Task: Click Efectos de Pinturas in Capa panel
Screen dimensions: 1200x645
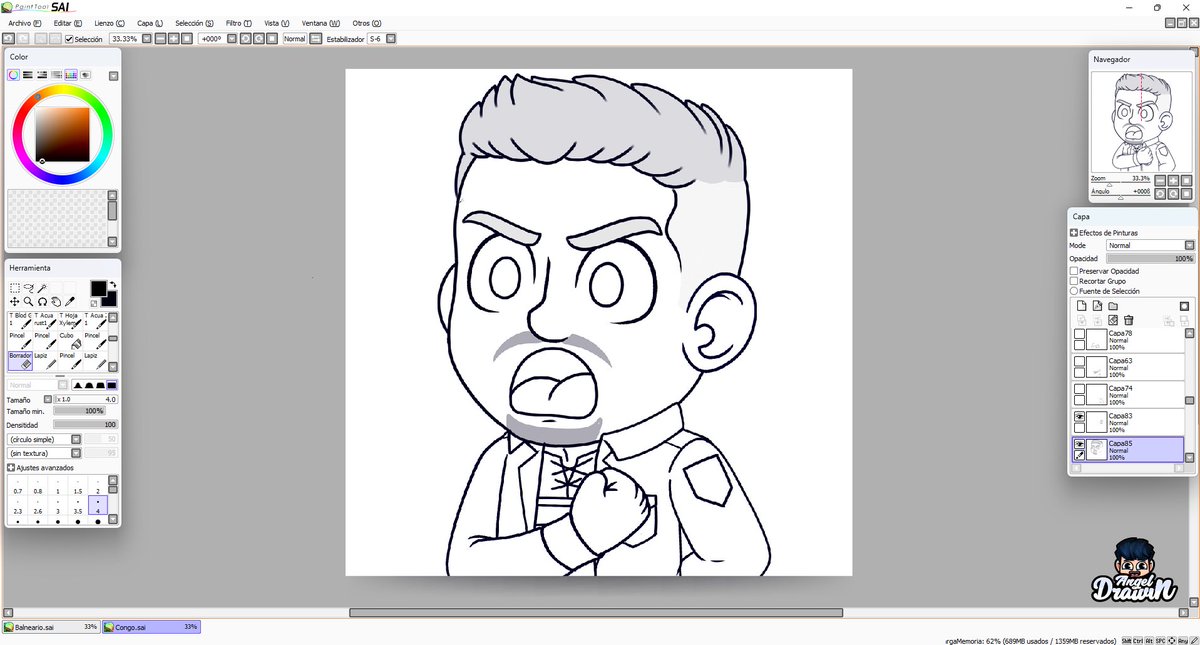Action: point(1076,233)
